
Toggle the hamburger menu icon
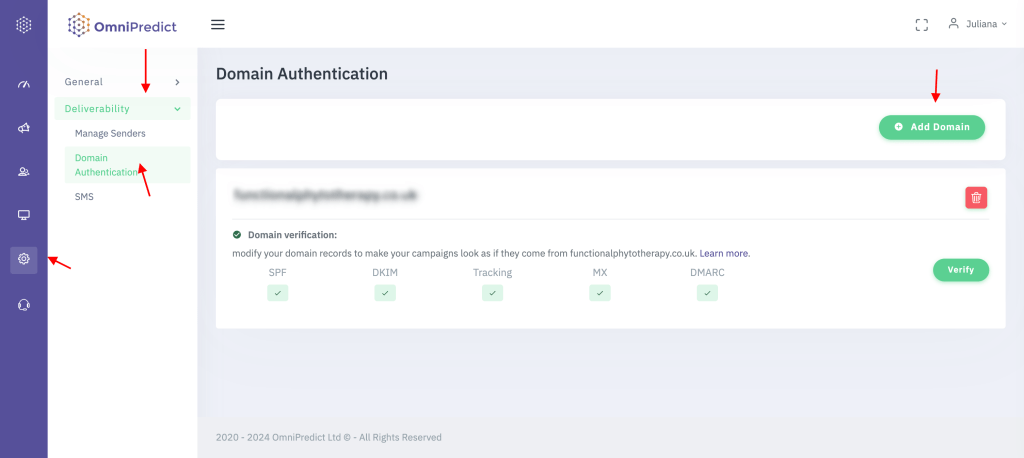click(218, 25)
